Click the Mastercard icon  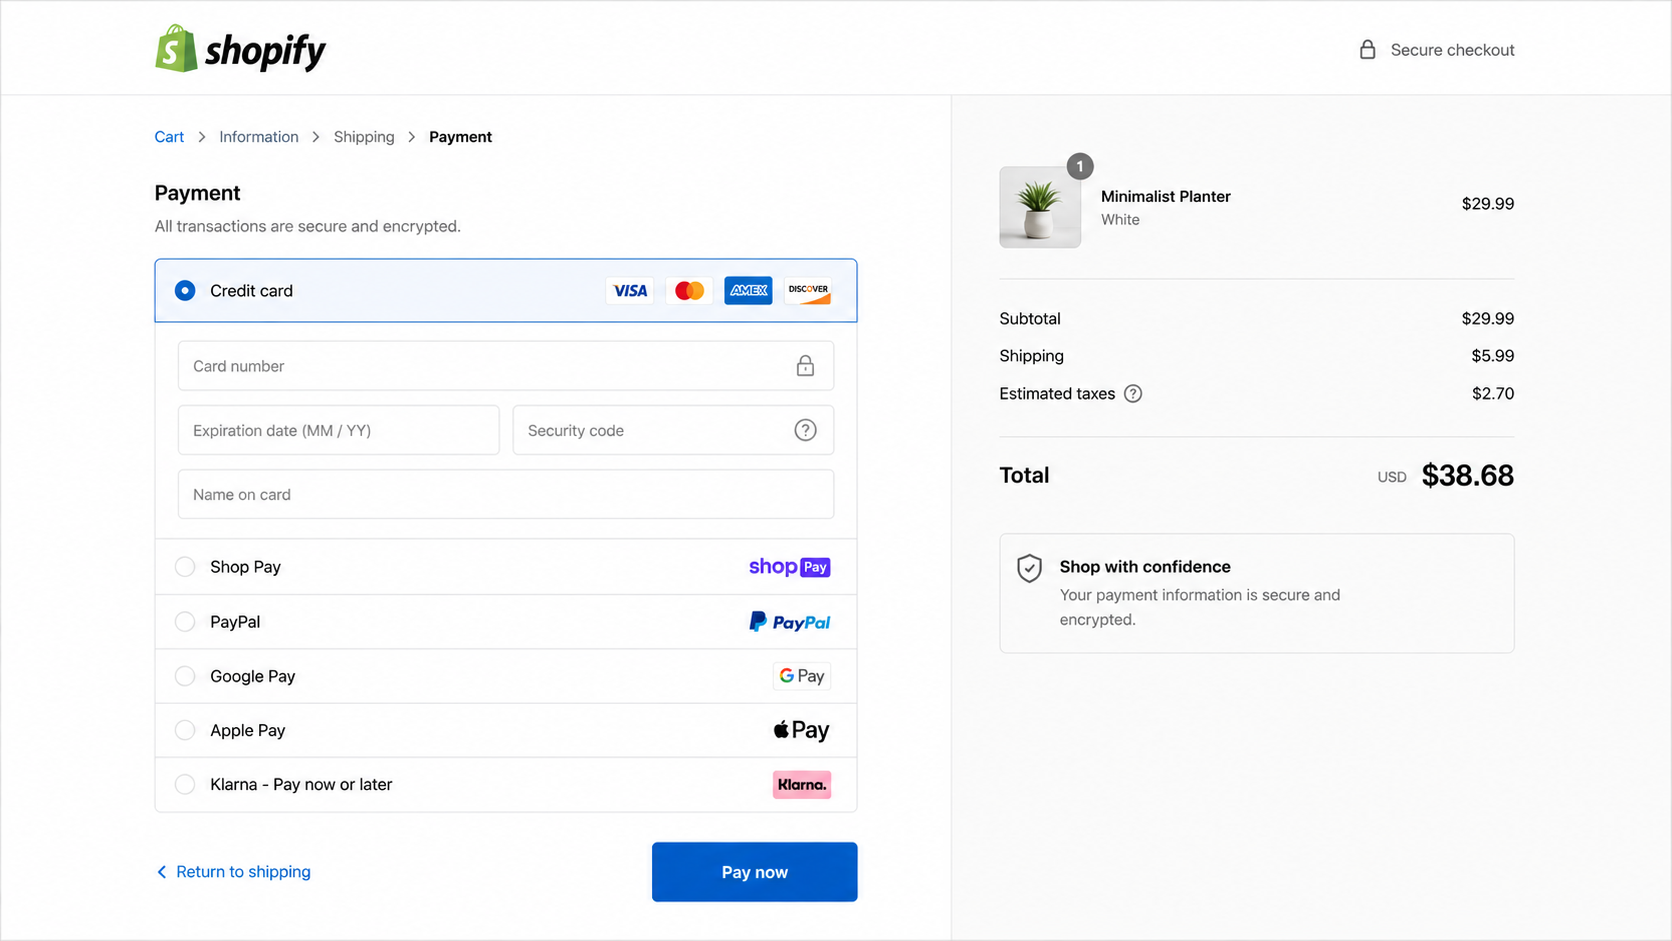(x=689, y=291)
